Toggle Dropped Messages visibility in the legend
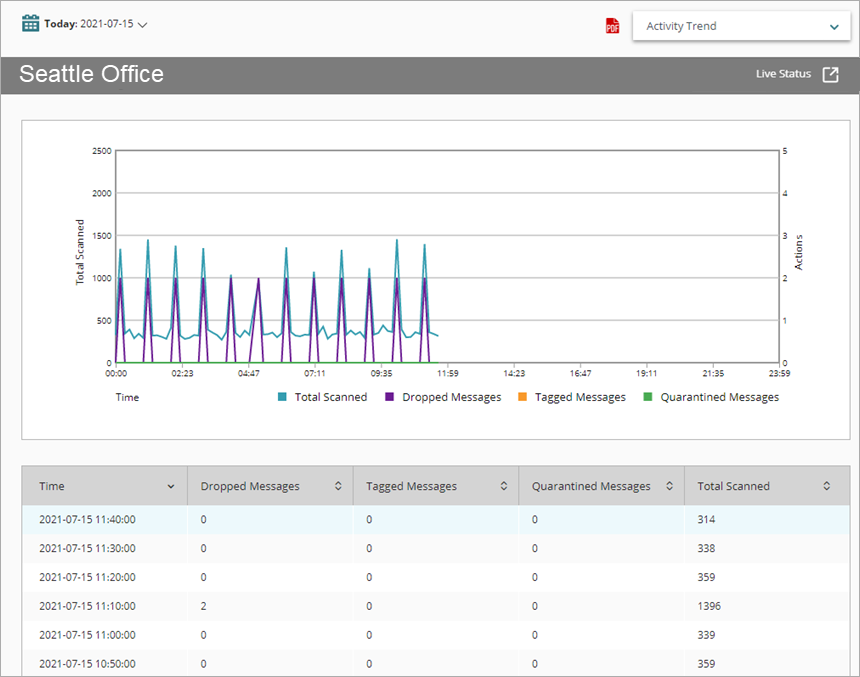Viewport: 860px width, 677px height. pos(445,397)
